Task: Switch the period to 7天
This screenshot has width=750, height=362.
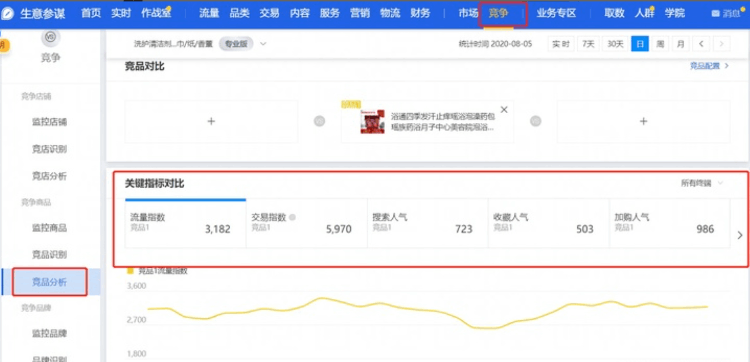Action: pyautogui.click(x=588, y=44)
